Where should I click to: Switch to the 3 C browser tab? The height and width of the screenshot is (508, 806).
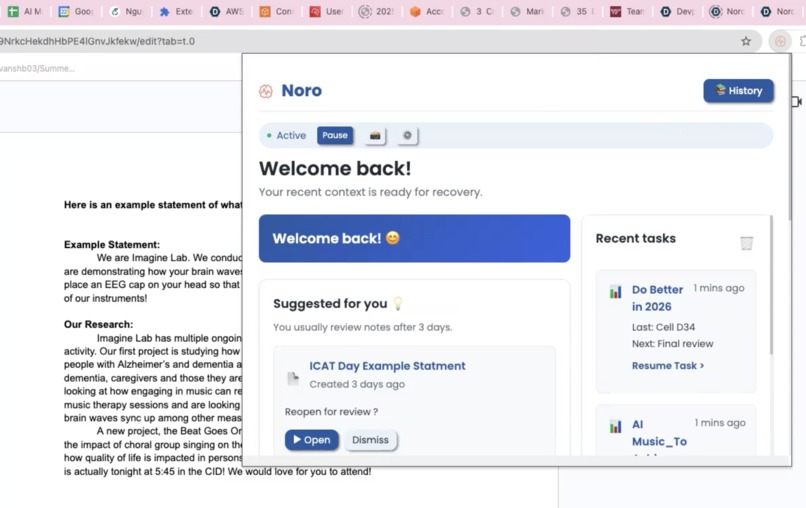(x=478, y=11)
